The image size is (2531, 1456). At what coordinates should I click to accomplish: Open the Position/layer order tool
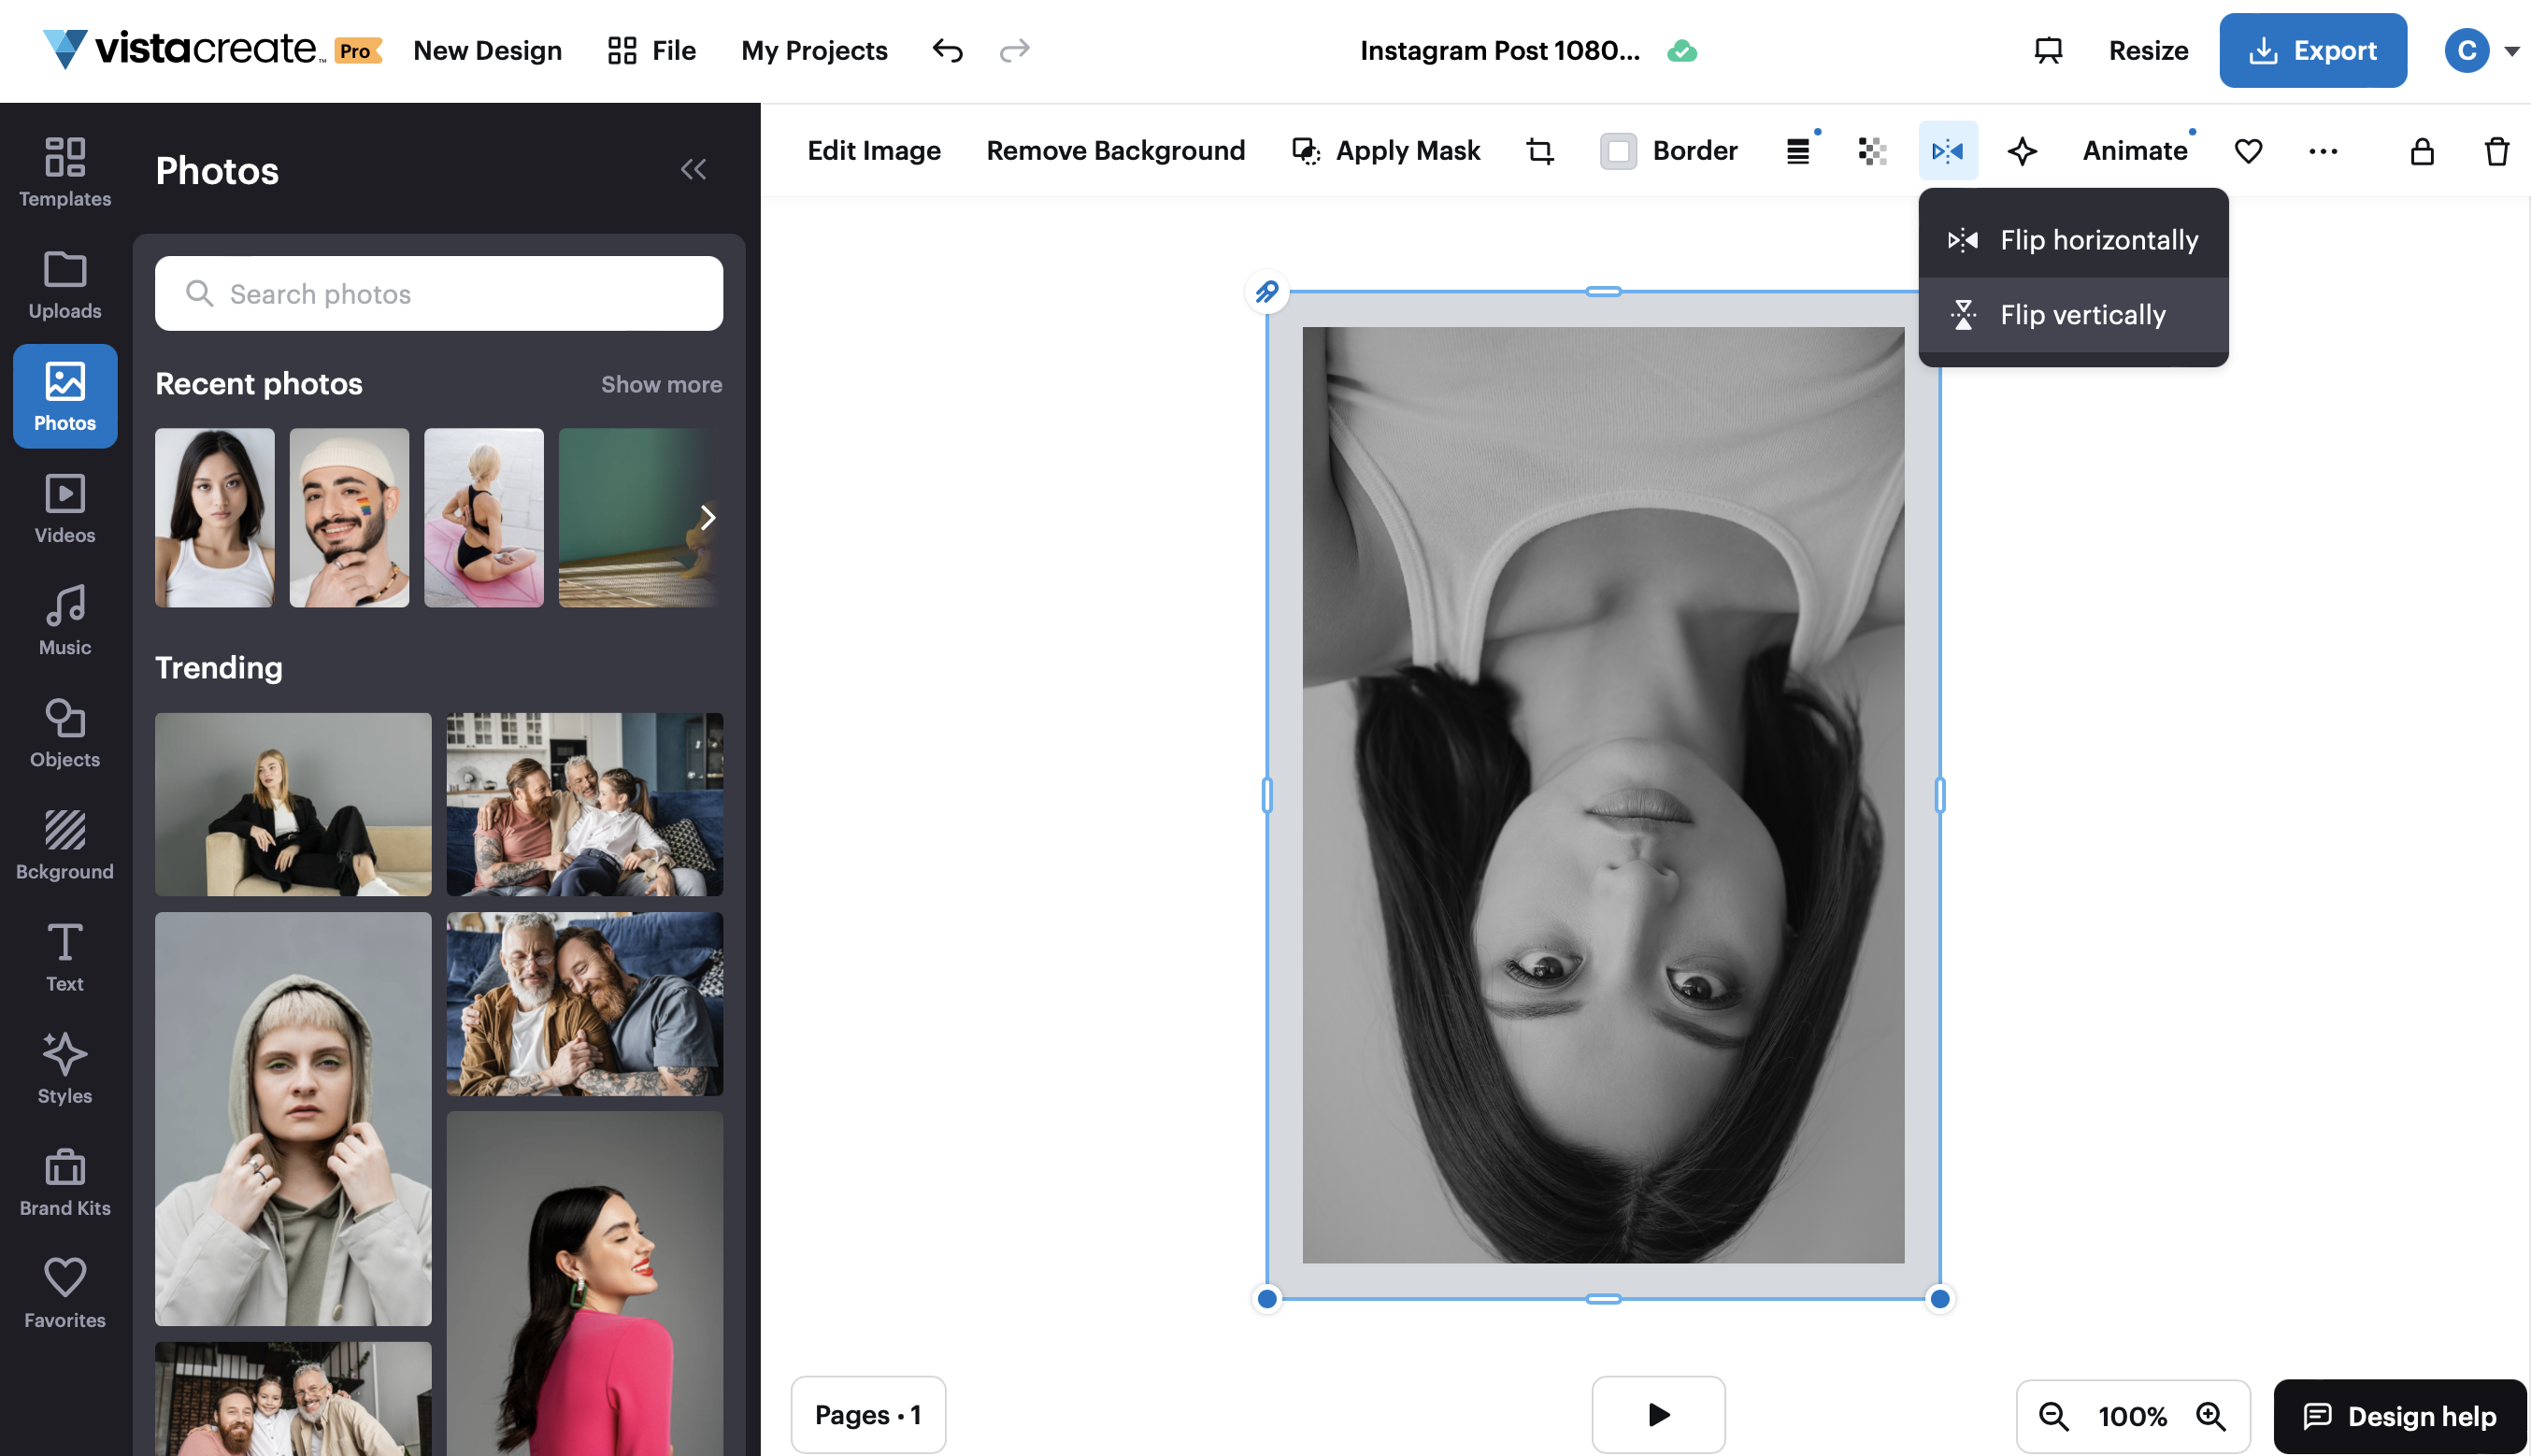tap(1799, 150)
